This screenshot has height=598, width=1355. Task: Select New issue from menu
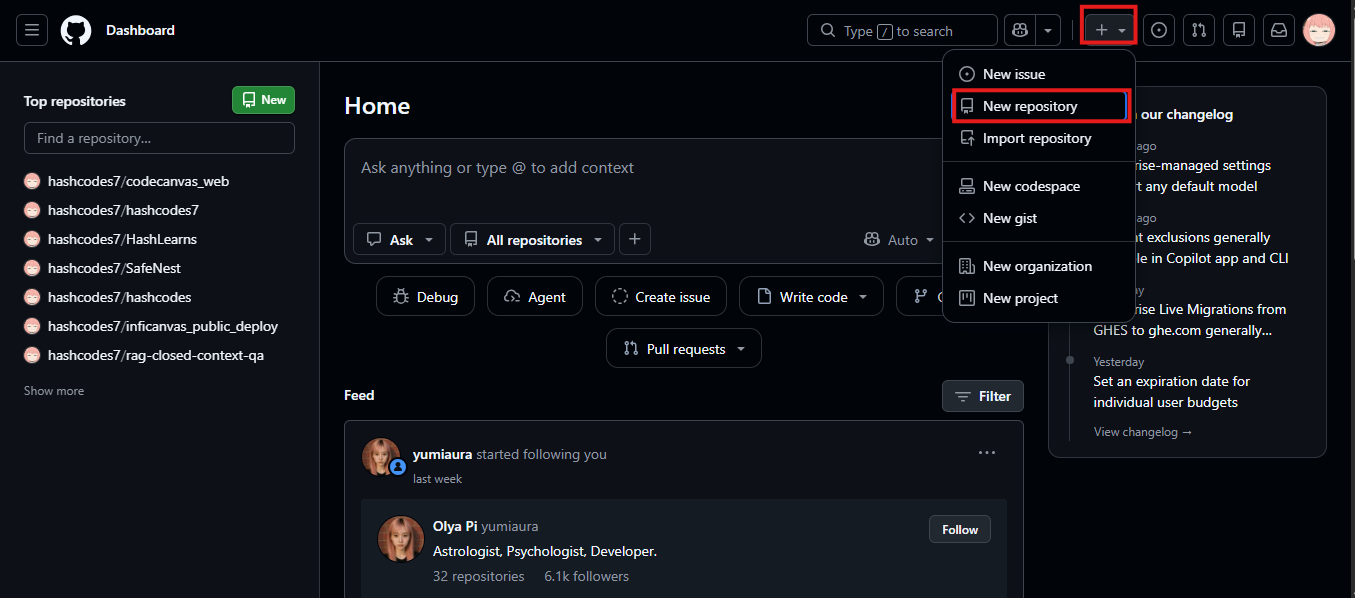[x=1039, y=74]
